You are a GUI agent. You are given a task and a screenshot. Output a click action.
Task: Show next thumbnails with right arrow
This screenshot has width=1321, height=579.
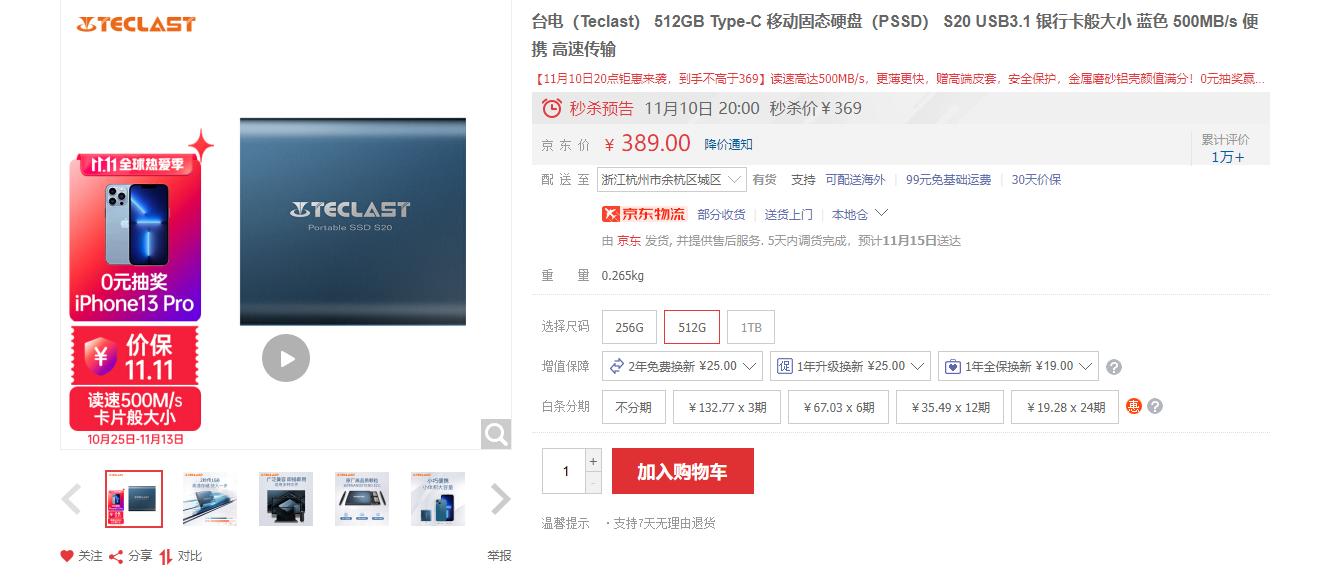(x=501, y=499)
